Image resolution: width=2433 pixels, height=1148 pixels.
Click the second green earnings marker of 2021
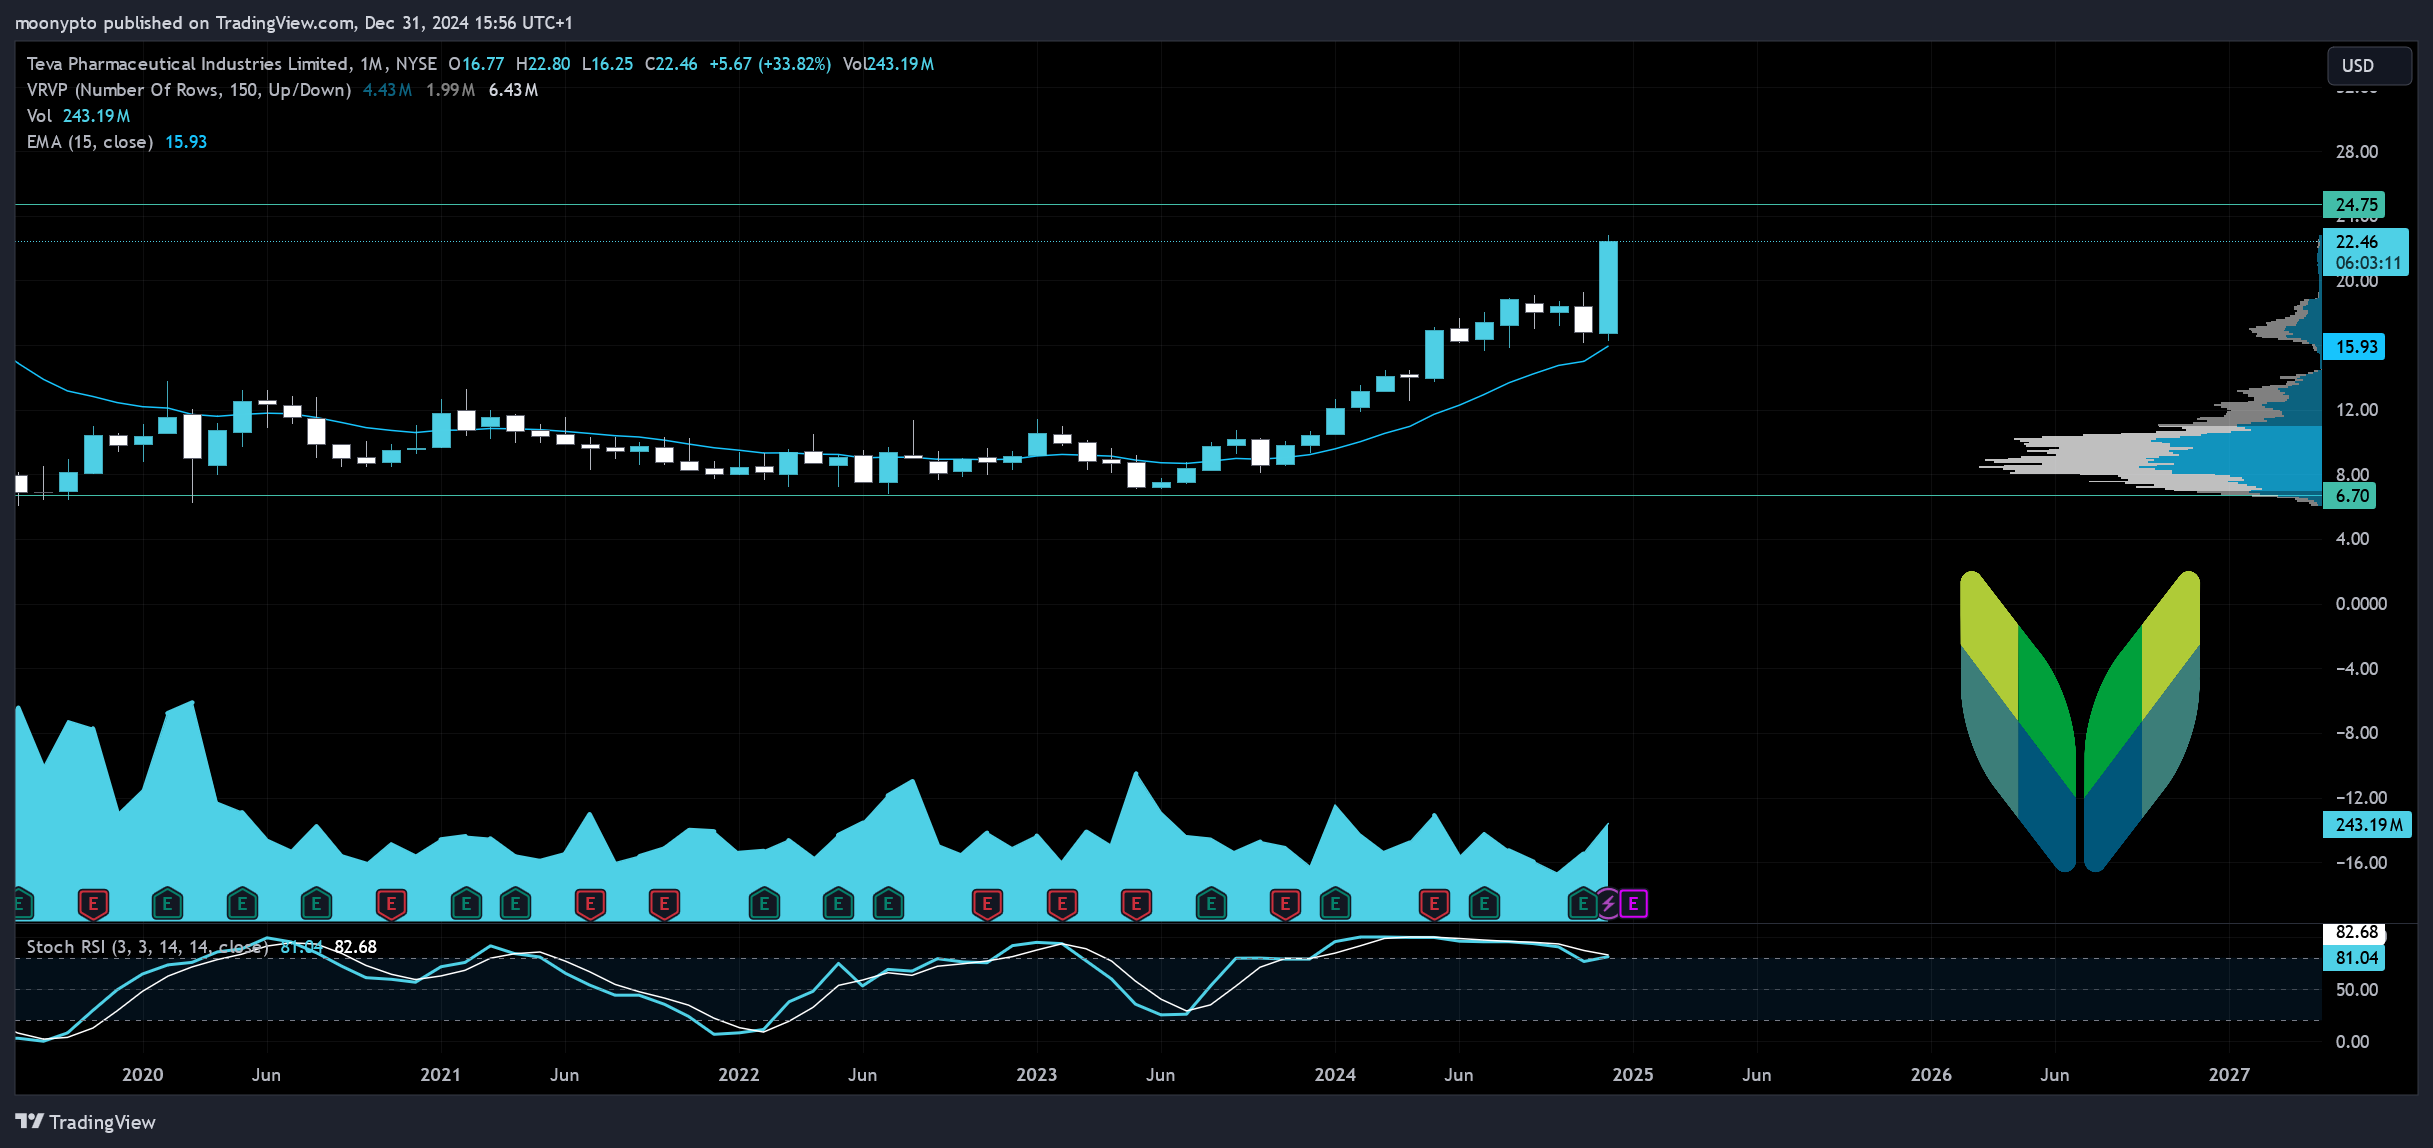[x=515, y=904]
